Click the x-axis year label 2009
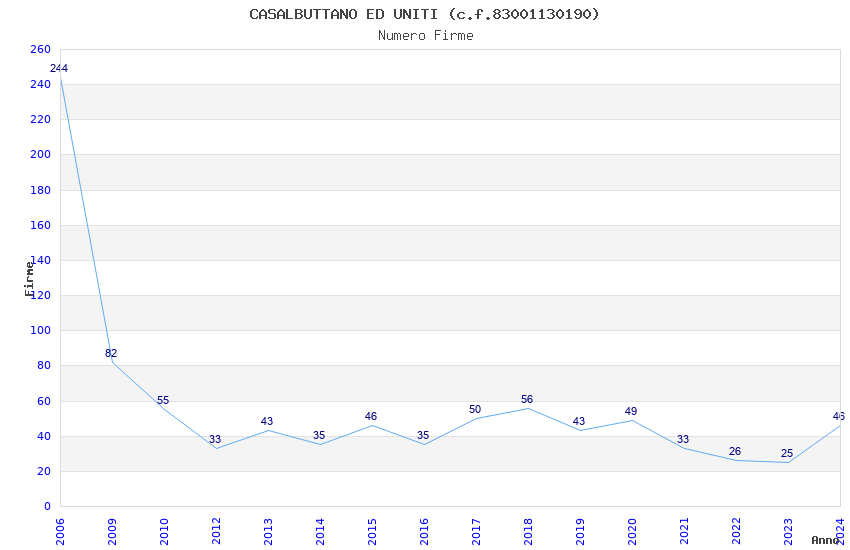Screen dimensions: 850x550 (x=112, y=532)
